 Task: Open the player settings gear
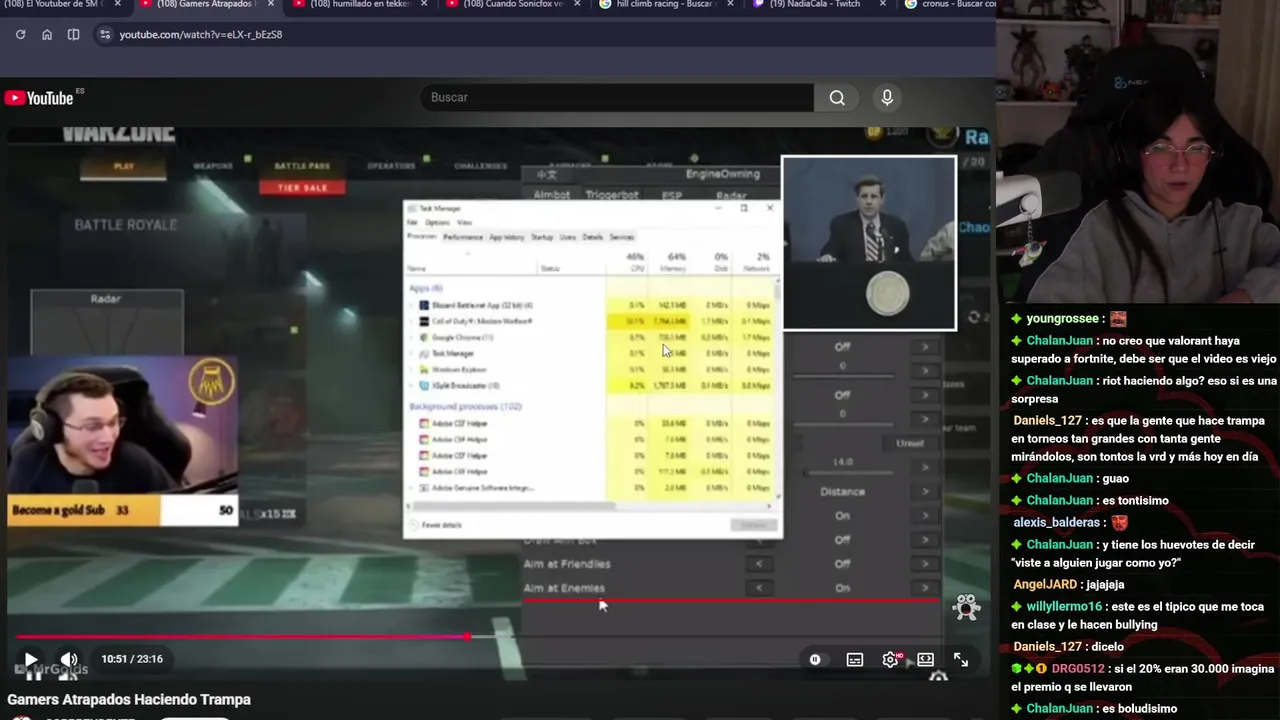(890, 659)
